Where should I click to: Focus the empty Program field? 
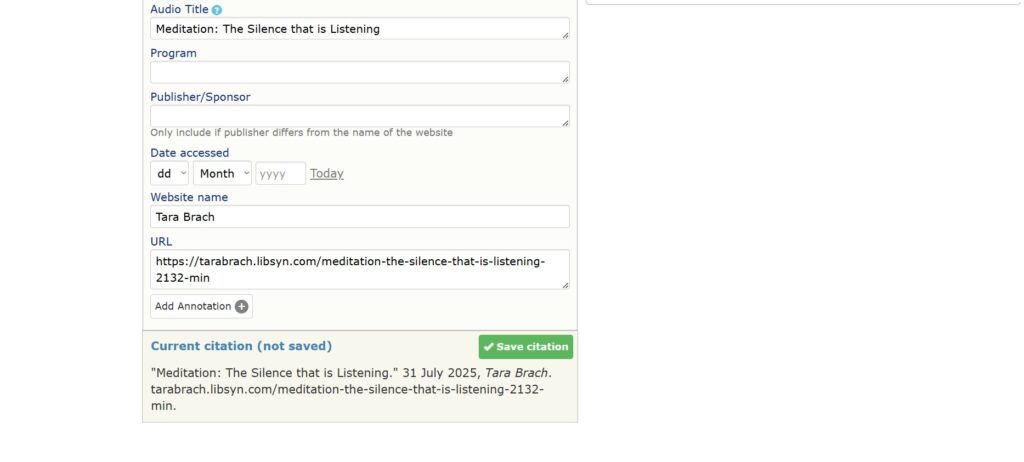click(360, 73)
